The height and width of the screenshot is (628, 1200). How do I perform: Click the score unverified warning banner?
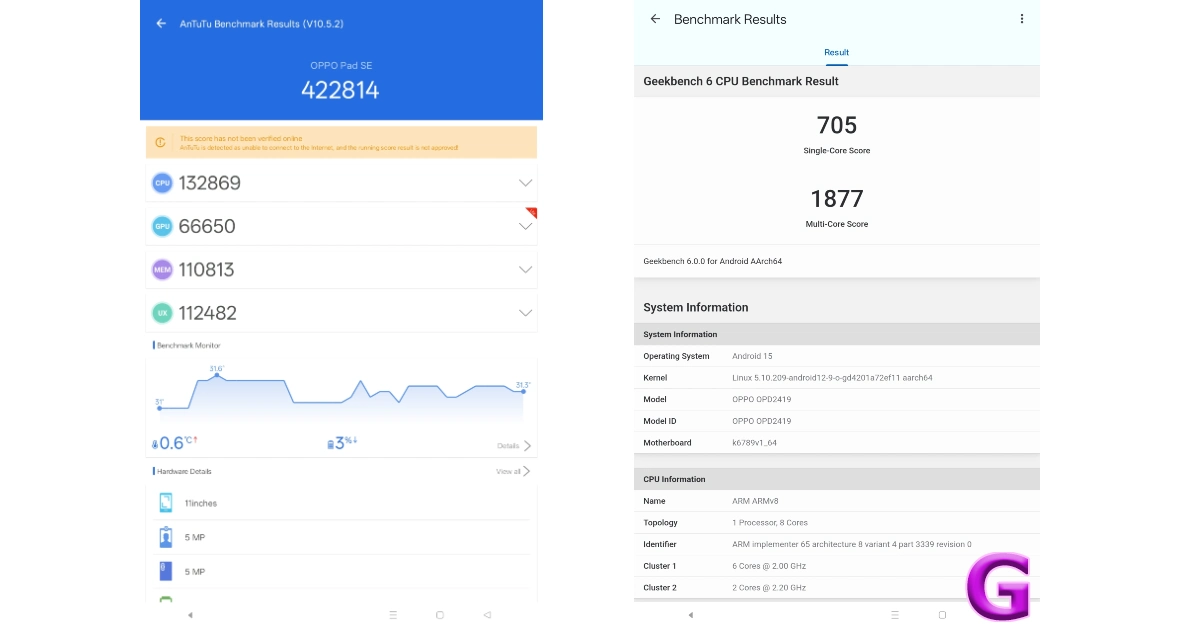[341, 142]
